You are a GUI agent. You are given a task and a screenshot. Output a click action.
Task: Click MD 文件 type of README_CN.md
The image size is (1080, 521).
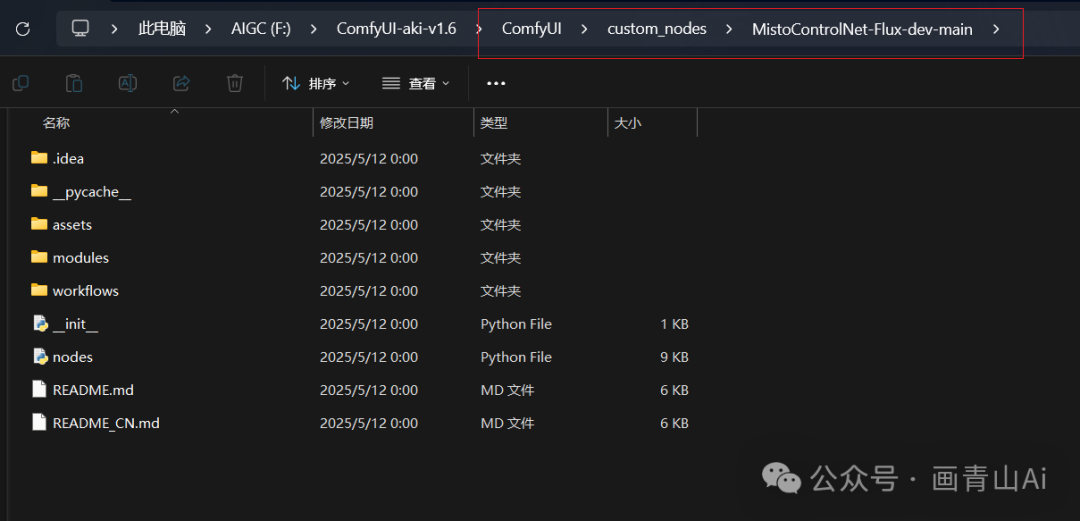507,423
